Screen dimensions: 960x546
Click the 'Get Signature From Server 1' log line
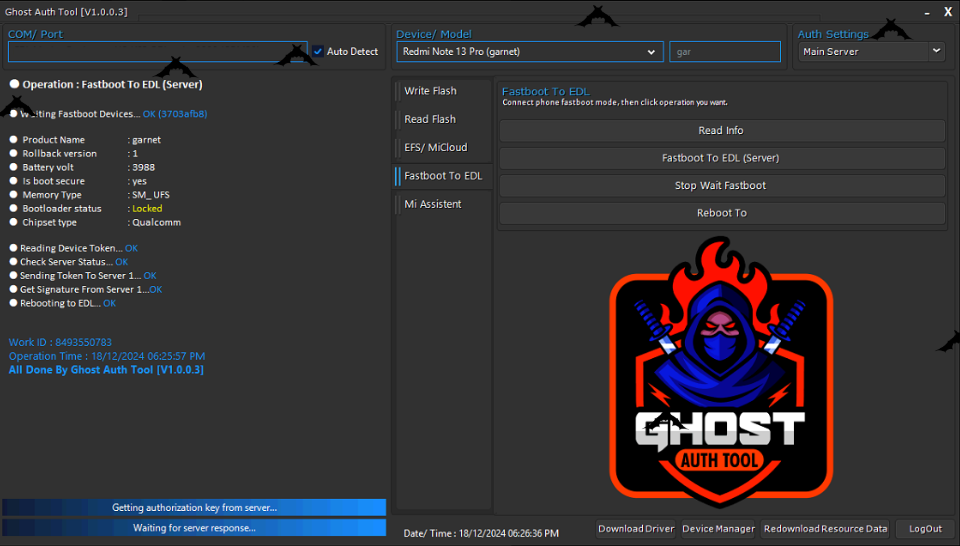(86, 290)
